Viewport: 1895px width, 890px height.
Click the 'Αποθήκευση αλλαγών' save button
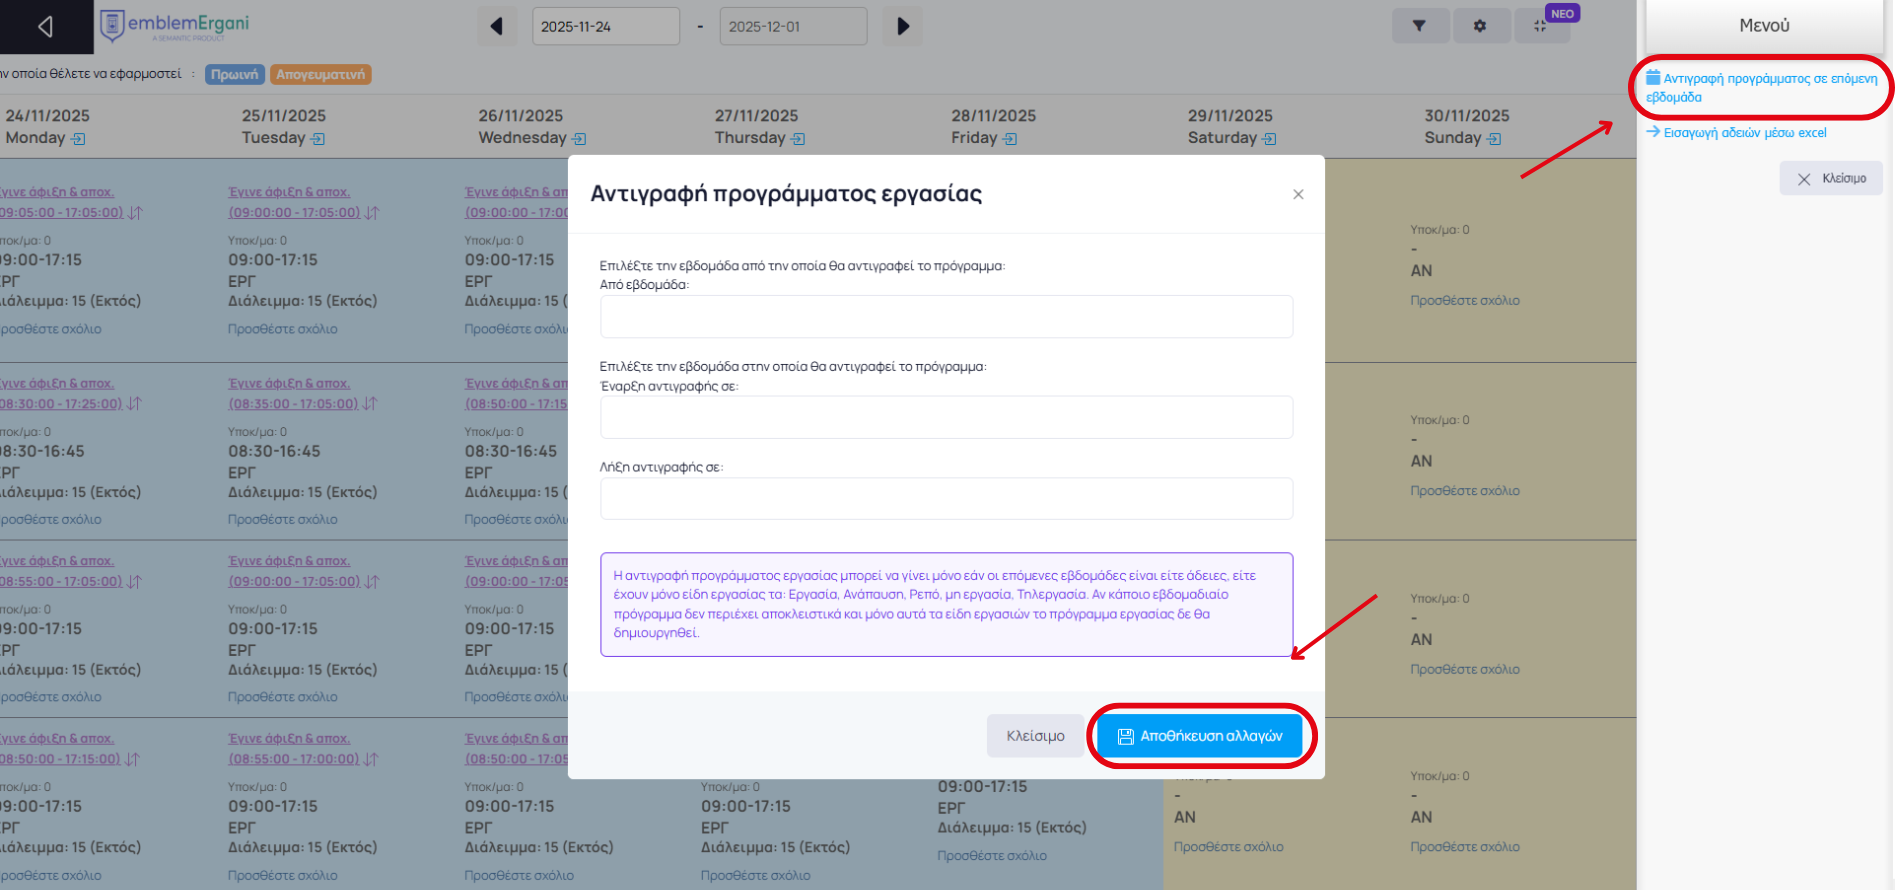coord(1200,736)
